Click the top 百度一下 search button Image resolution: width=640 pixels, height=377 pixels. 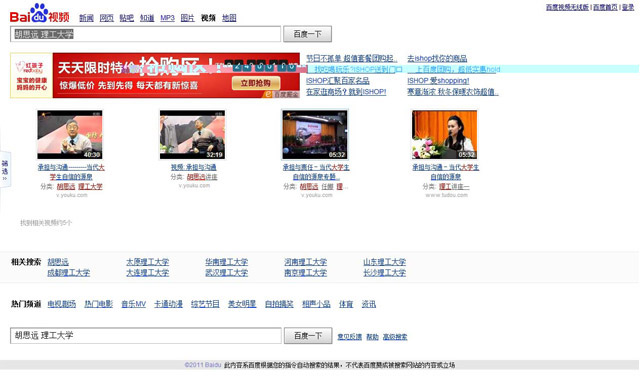(307, 34)
